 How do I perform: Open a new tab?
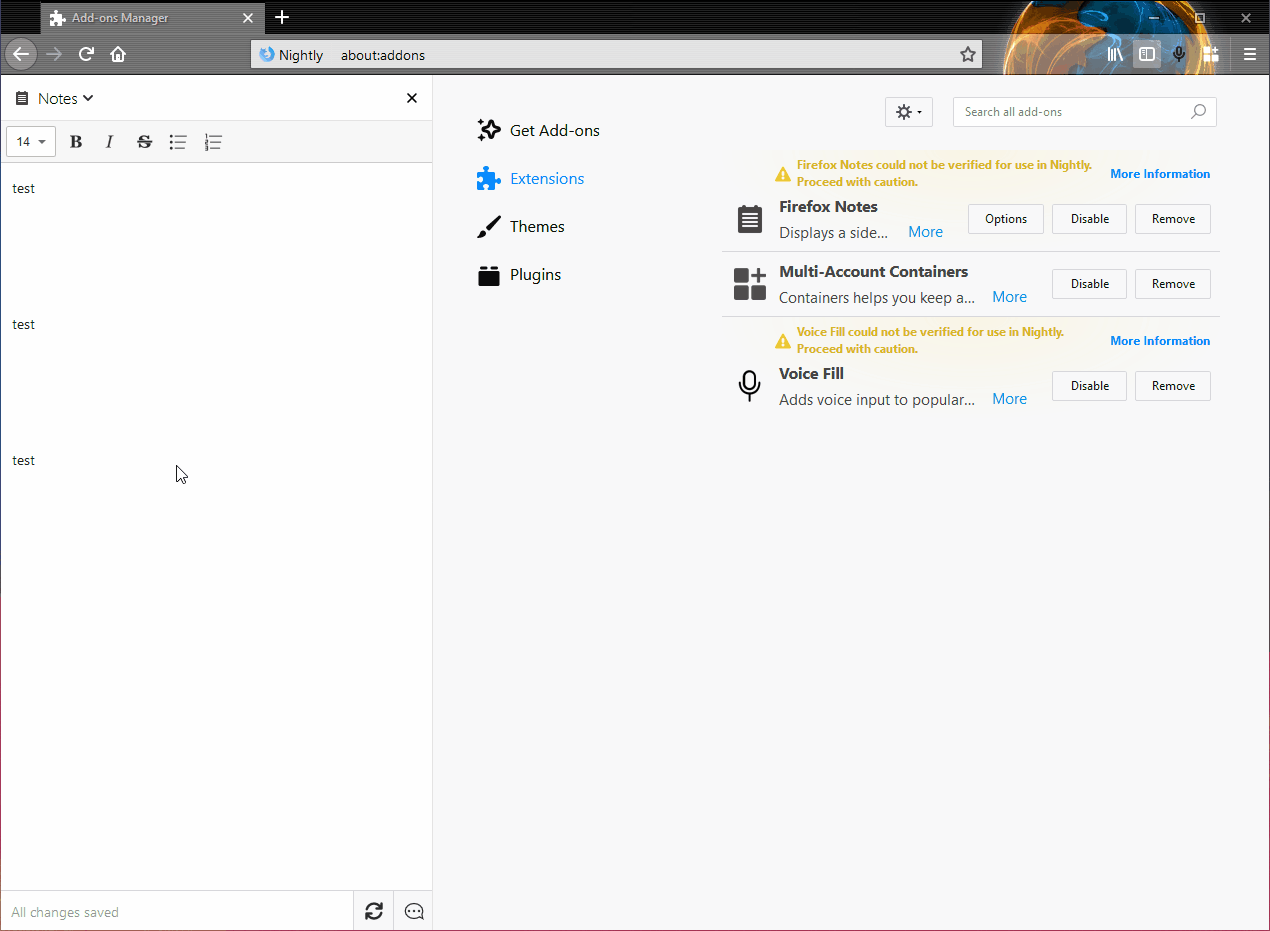(282, 17)
